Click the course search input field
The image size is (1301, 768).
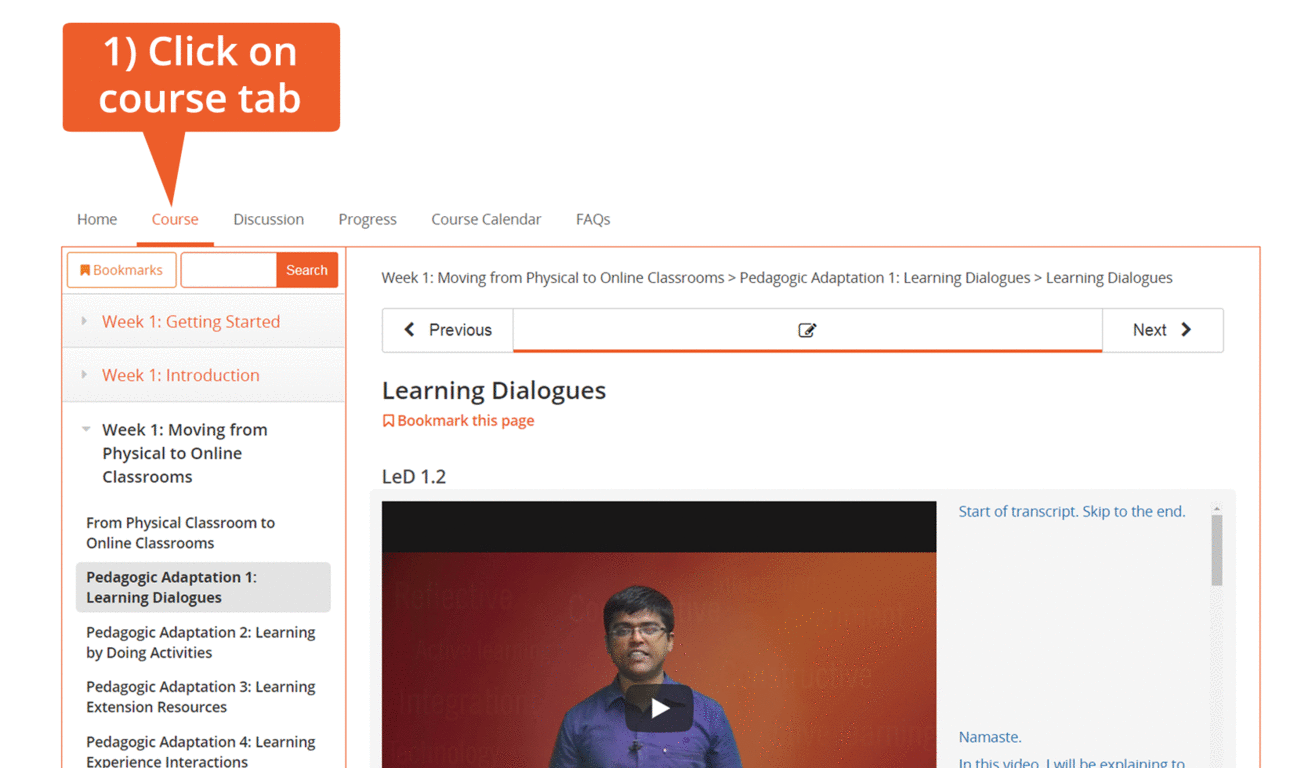228,270
